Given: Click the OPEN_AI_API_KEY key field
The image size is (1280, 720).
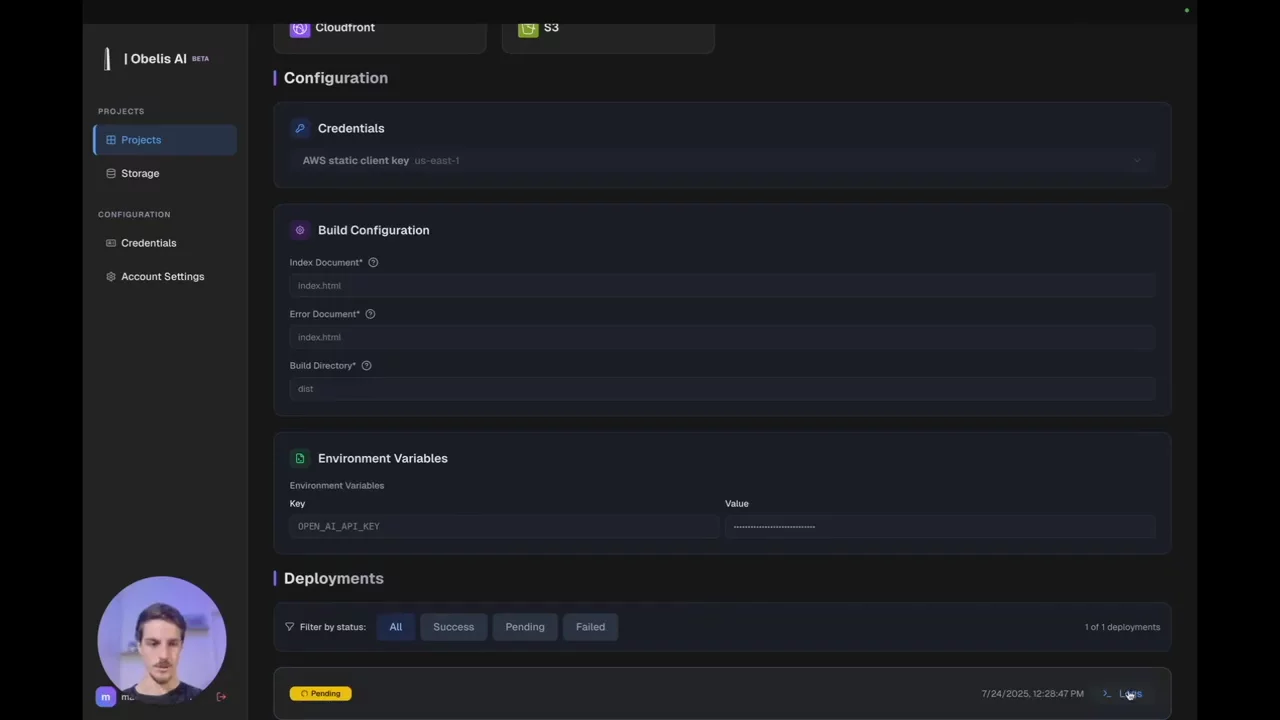Looking at the screenshot, I should (x=504, y=526).
